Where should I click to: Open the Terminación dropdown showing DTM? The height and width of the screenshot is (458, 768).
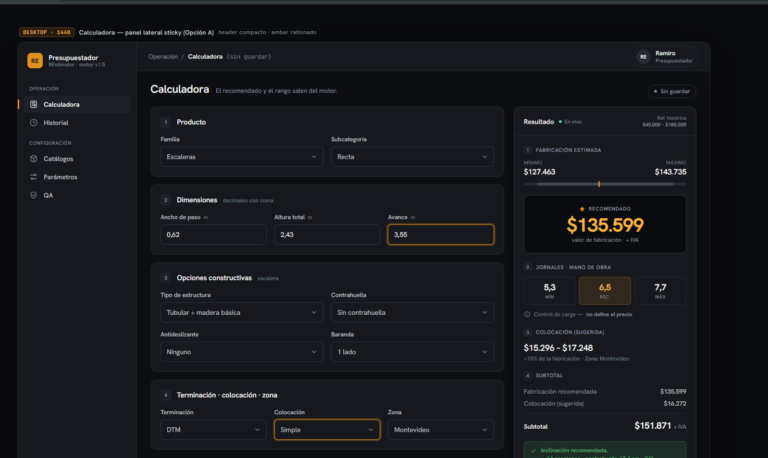tap(213, 430)
